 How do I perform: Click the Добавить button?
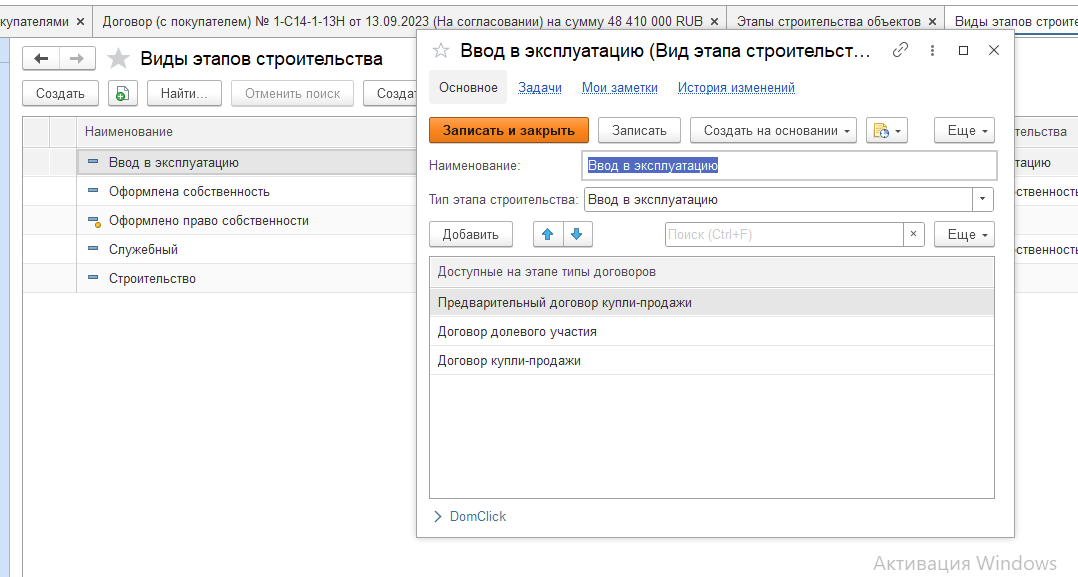[470, 234]
